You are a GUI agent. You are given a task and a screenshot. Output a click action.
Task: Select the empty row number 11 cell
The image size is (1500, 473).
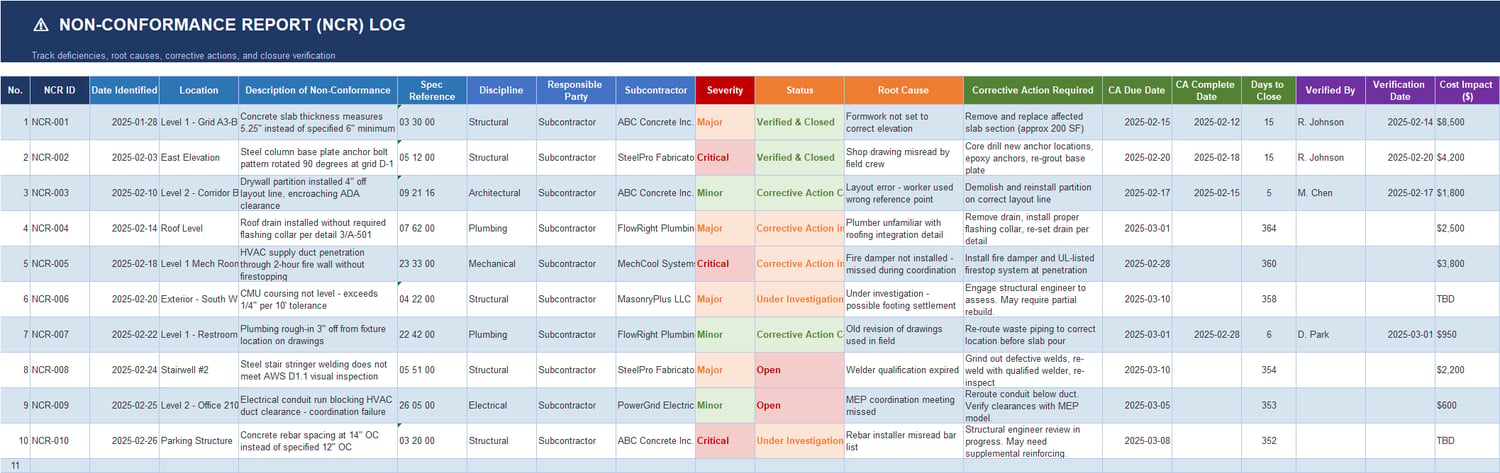(x=15, y=466)
